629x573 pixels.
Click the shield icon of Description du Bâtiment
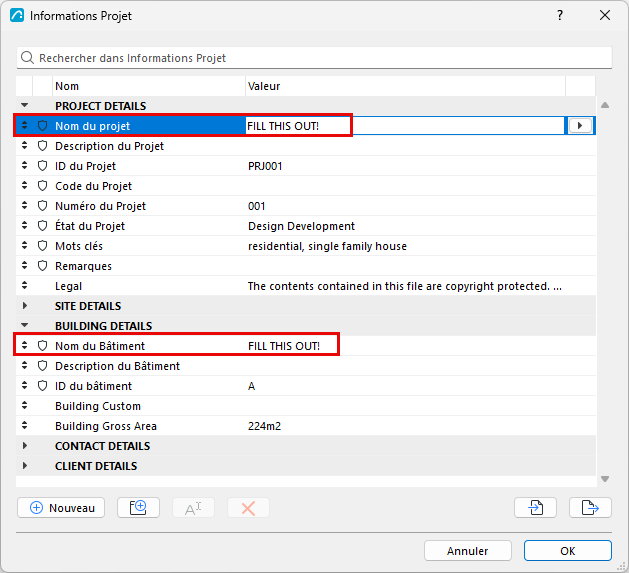pyautogui.click(x=43, y=366)
